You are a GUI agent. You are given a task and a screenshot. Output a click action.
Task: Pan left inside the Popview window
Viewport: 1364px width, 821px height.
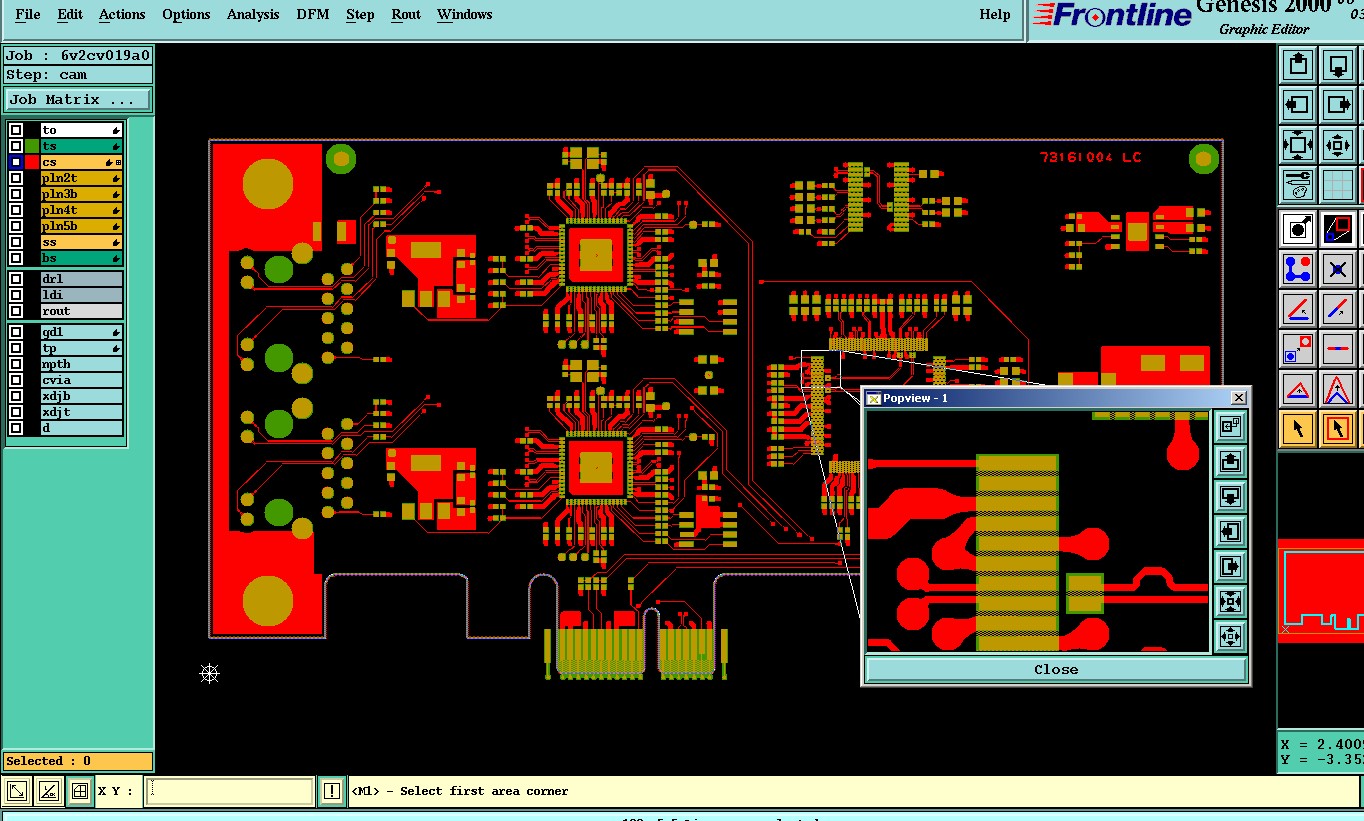point(1230,531)
